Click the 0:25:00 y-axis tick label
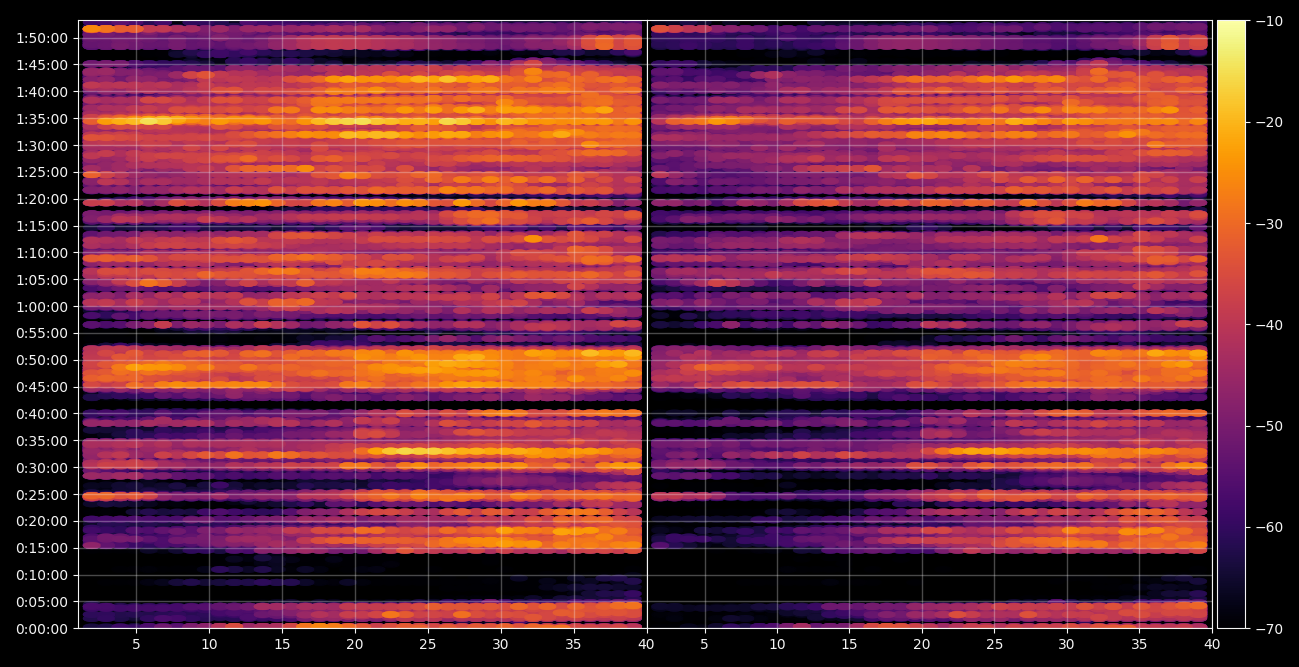1299x667 pixels. (42, 495)
